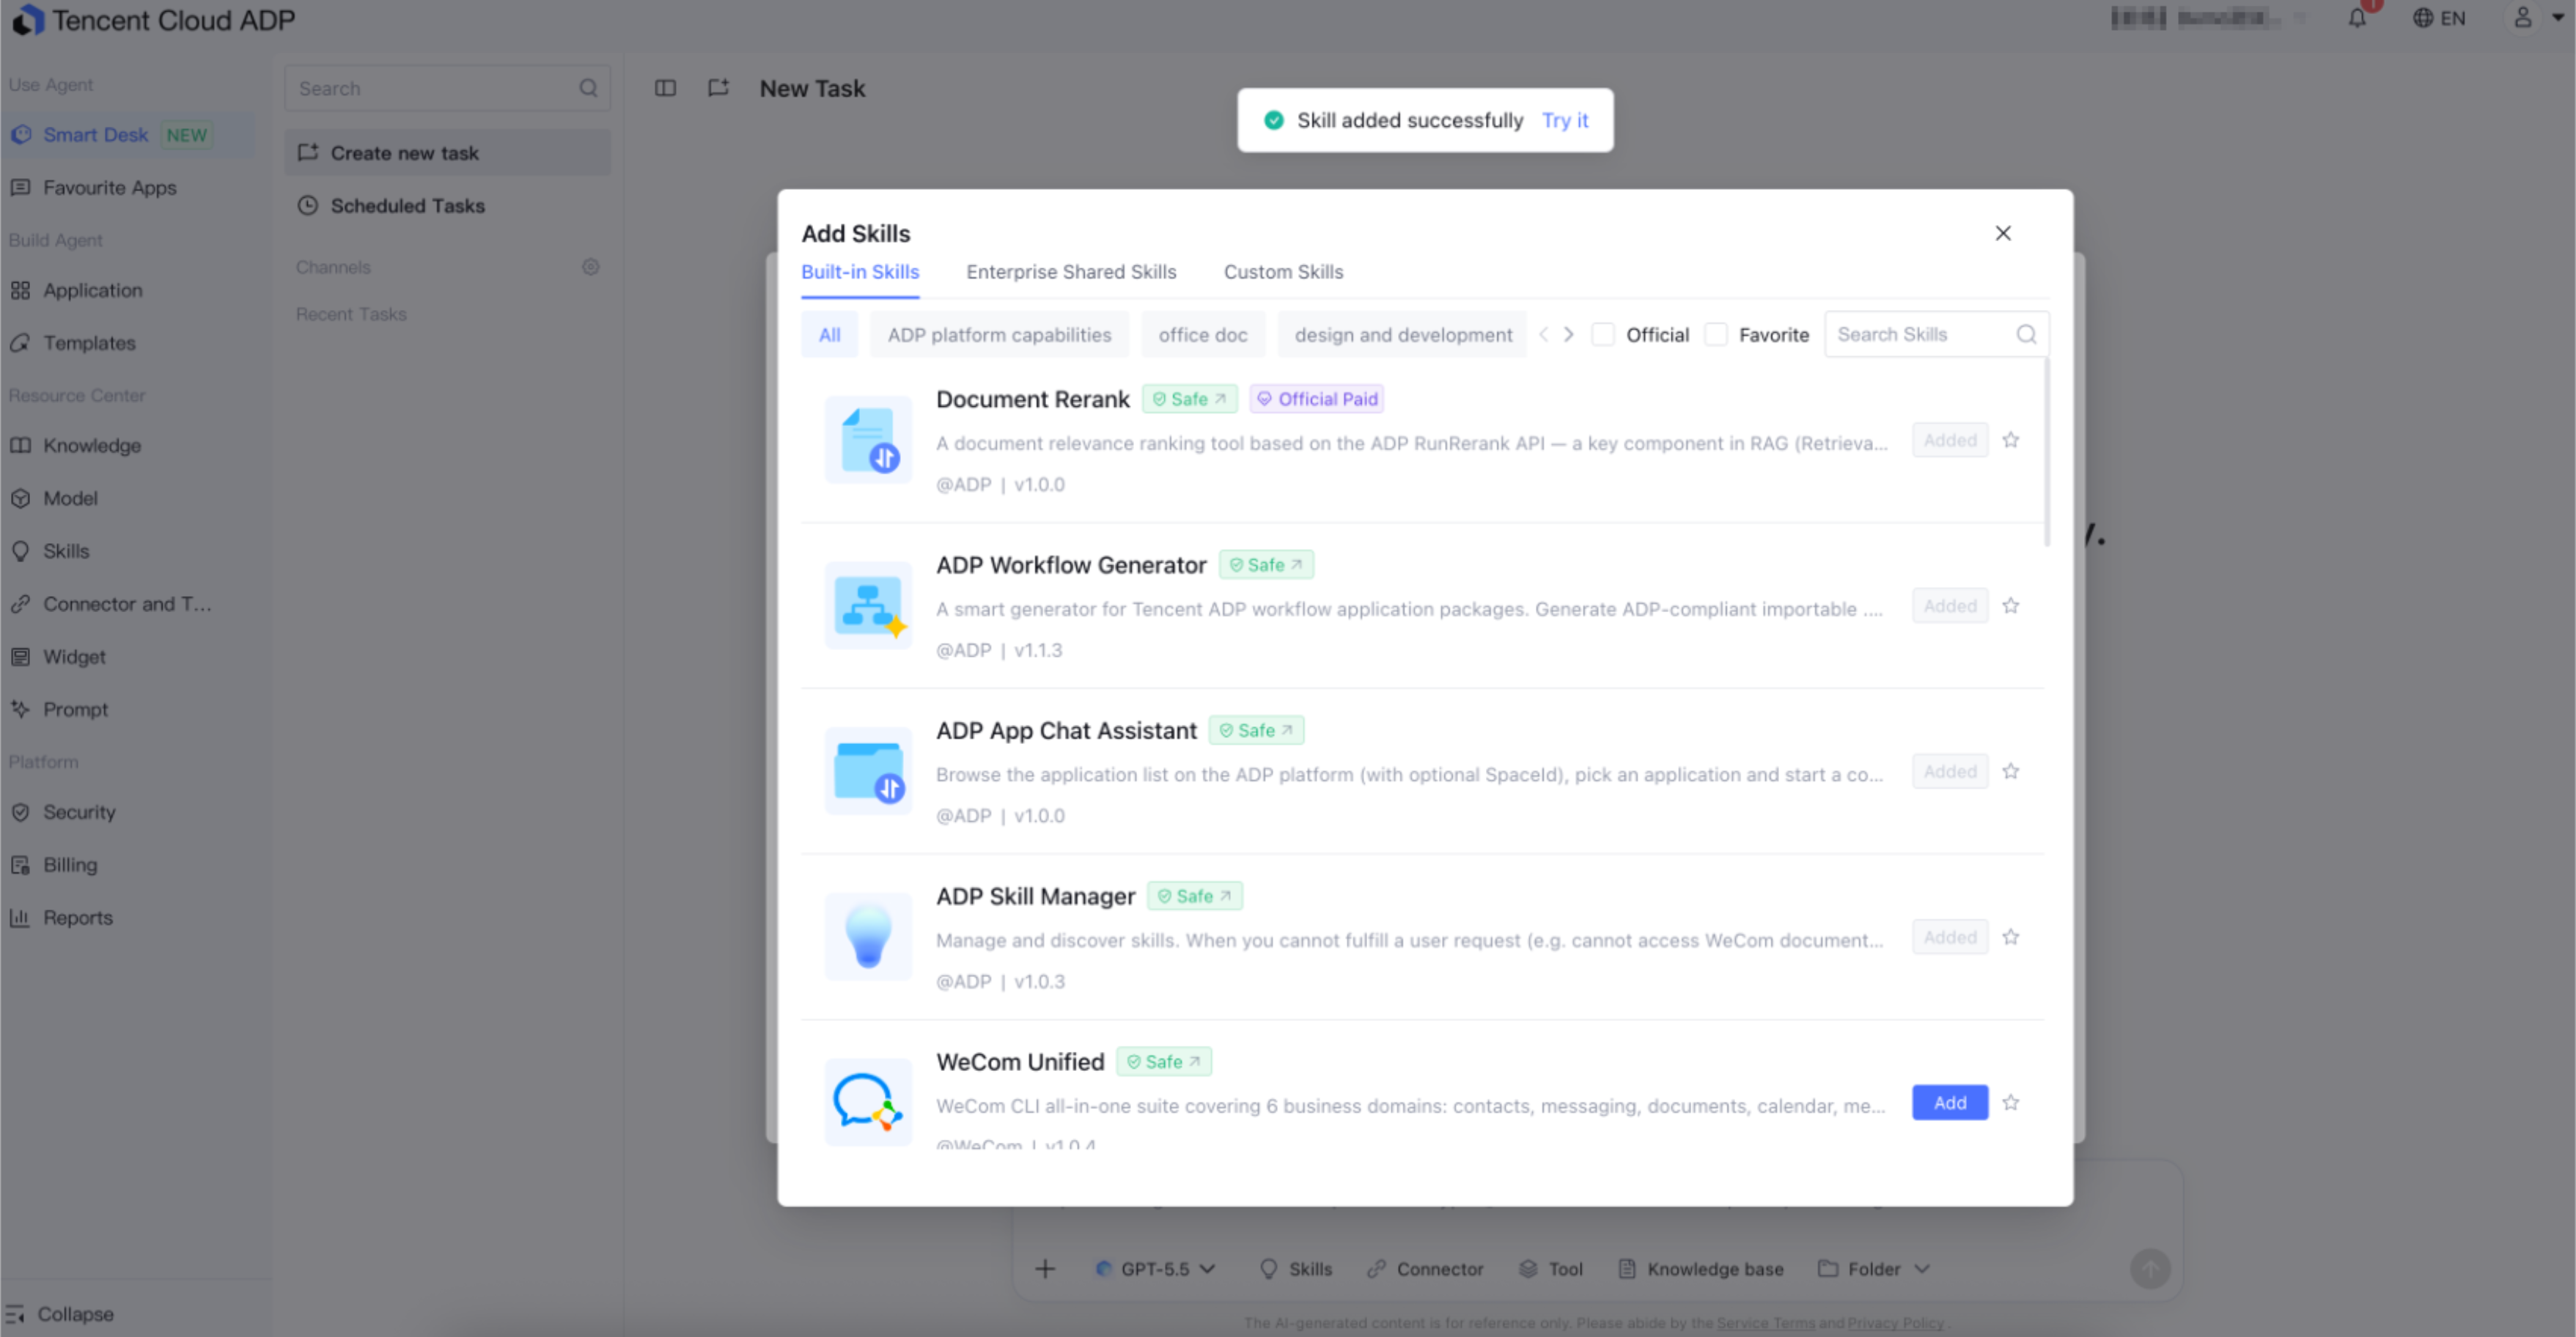The height and width of the screenshot is (1337, 2576).
Task: Star the WeCom Unified skill
Action: [2011, 1103]
